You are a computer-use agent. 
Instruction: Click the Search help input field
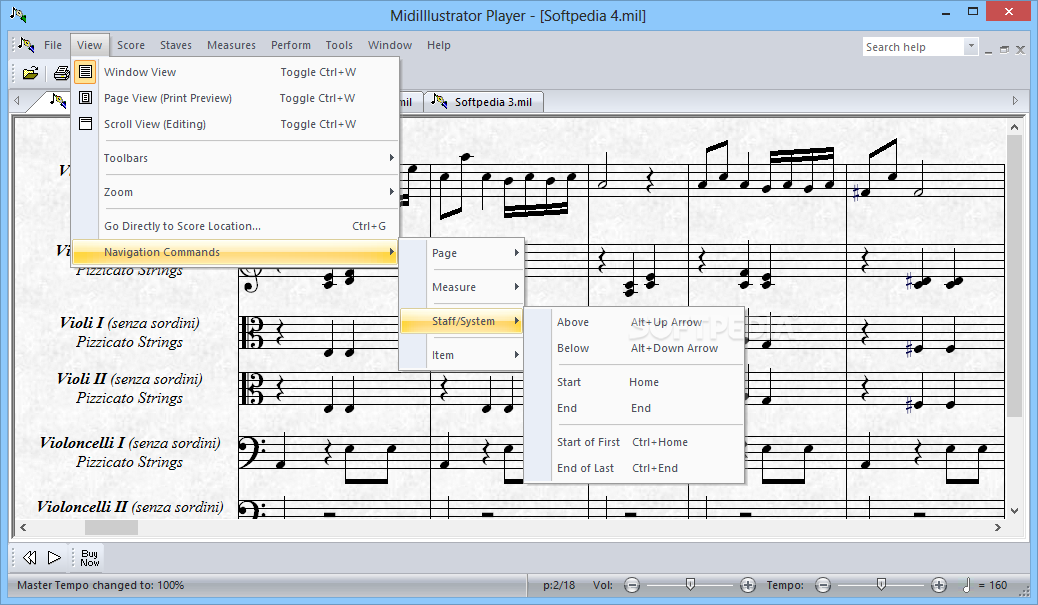(914, 47)
